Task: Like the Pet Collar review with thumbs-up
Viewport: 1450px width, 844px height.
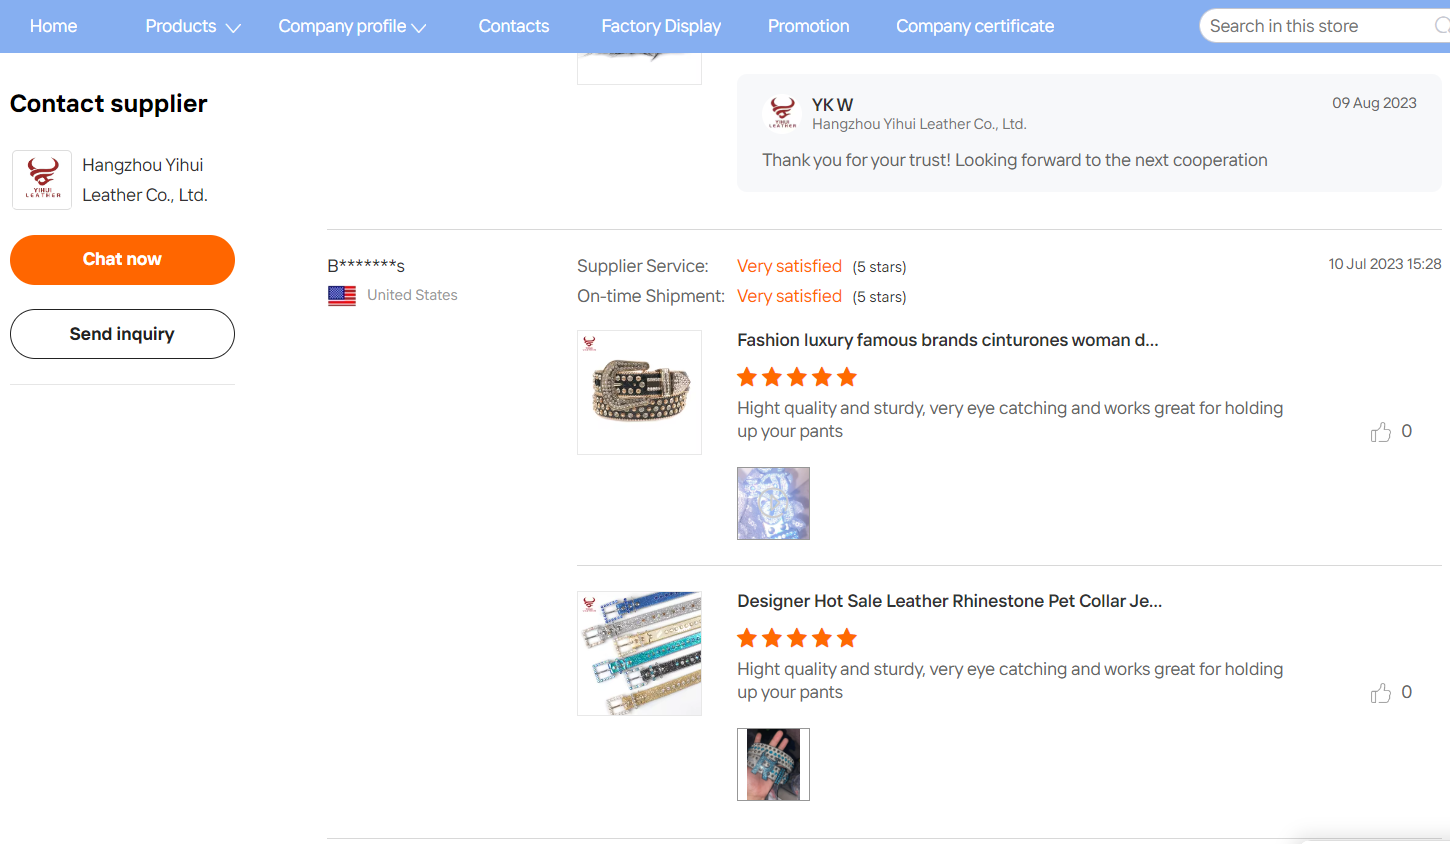Action: tap(1380, 693)
